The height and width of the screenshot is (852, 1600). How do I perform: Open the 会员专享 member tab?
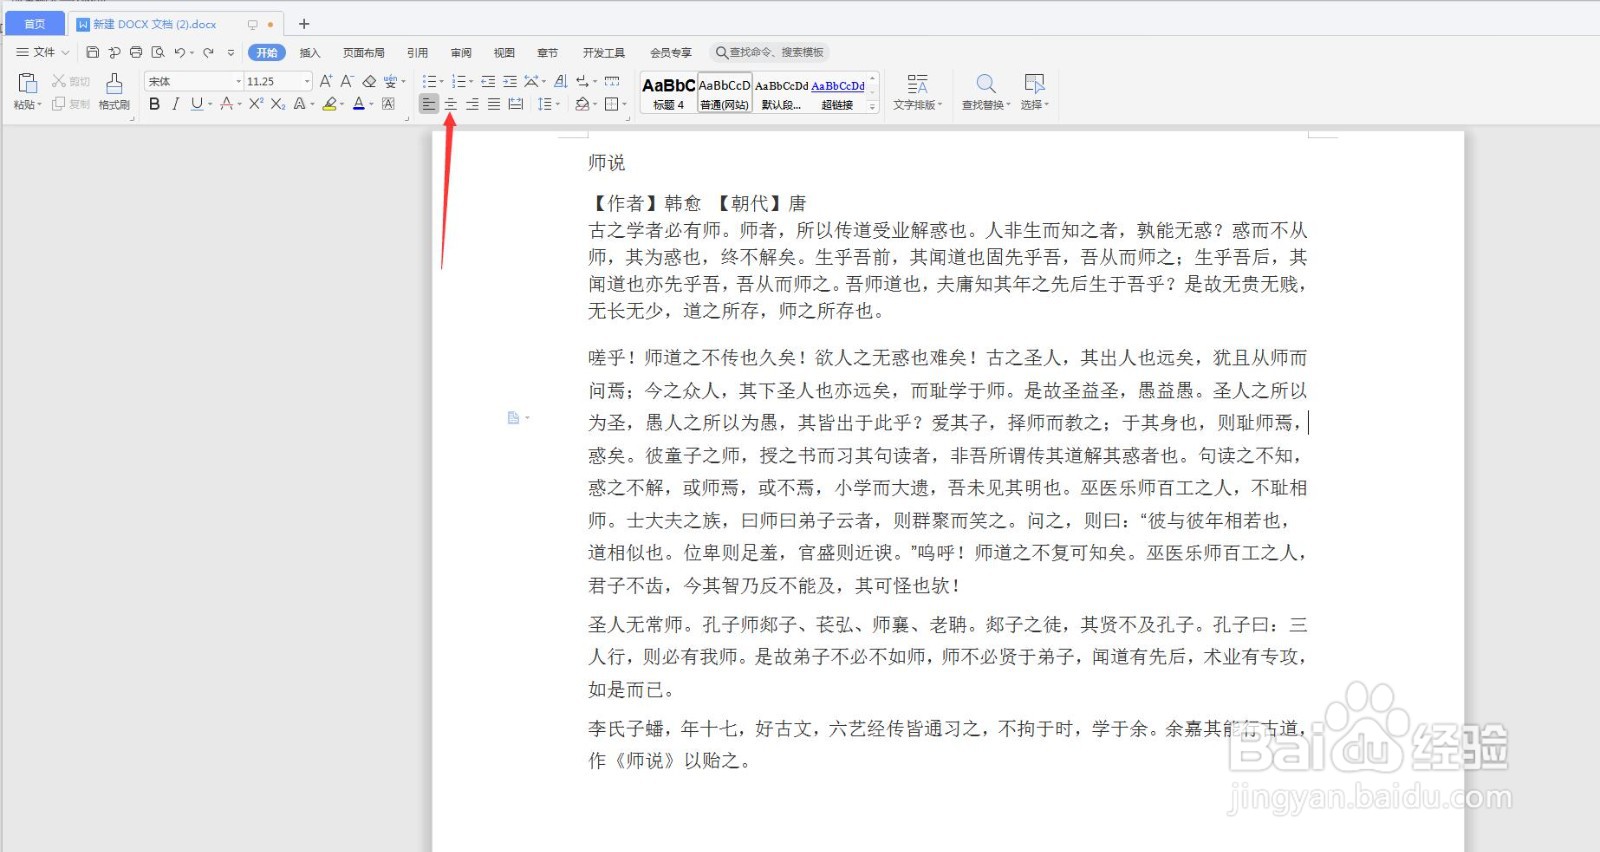click(671, 53)
